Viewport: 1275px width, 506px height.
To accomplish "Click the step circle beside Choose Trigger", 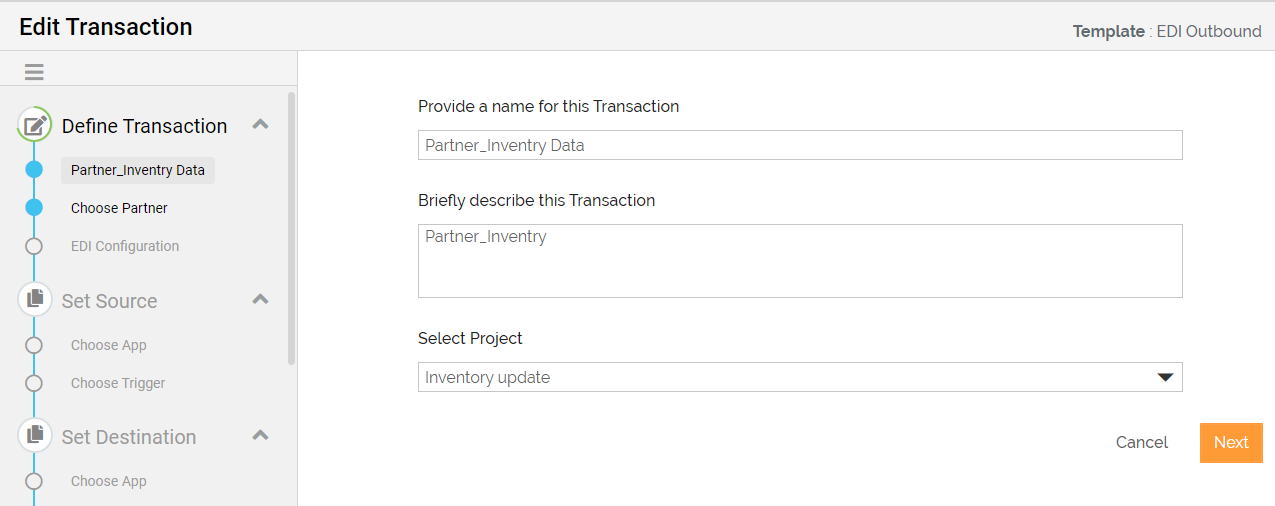I will tap(34, 383).
